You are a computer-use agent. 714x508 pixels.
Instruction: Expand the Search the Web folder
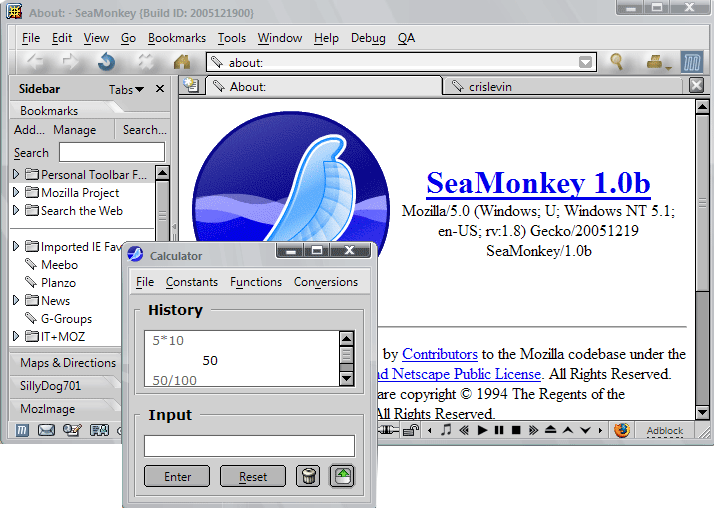pos(16,210)
